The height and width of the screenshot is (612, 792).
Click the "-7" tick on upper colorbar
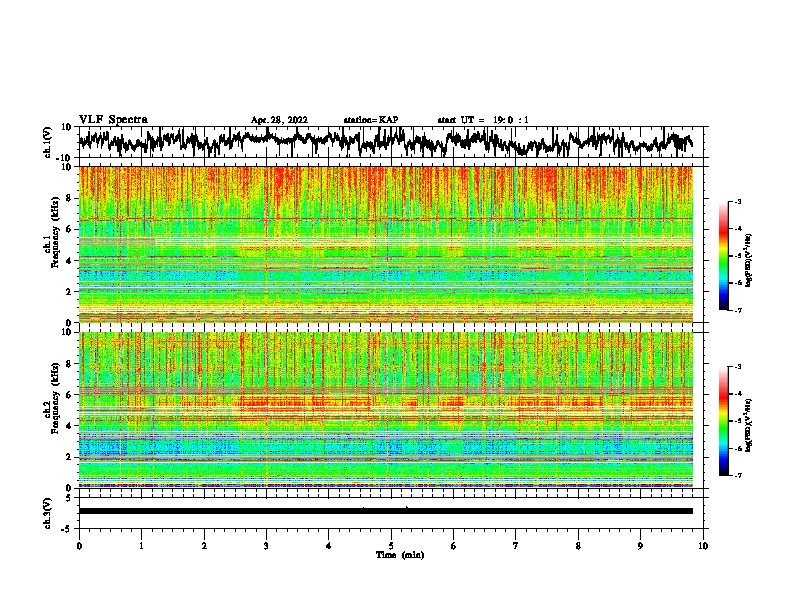point(737,310)
